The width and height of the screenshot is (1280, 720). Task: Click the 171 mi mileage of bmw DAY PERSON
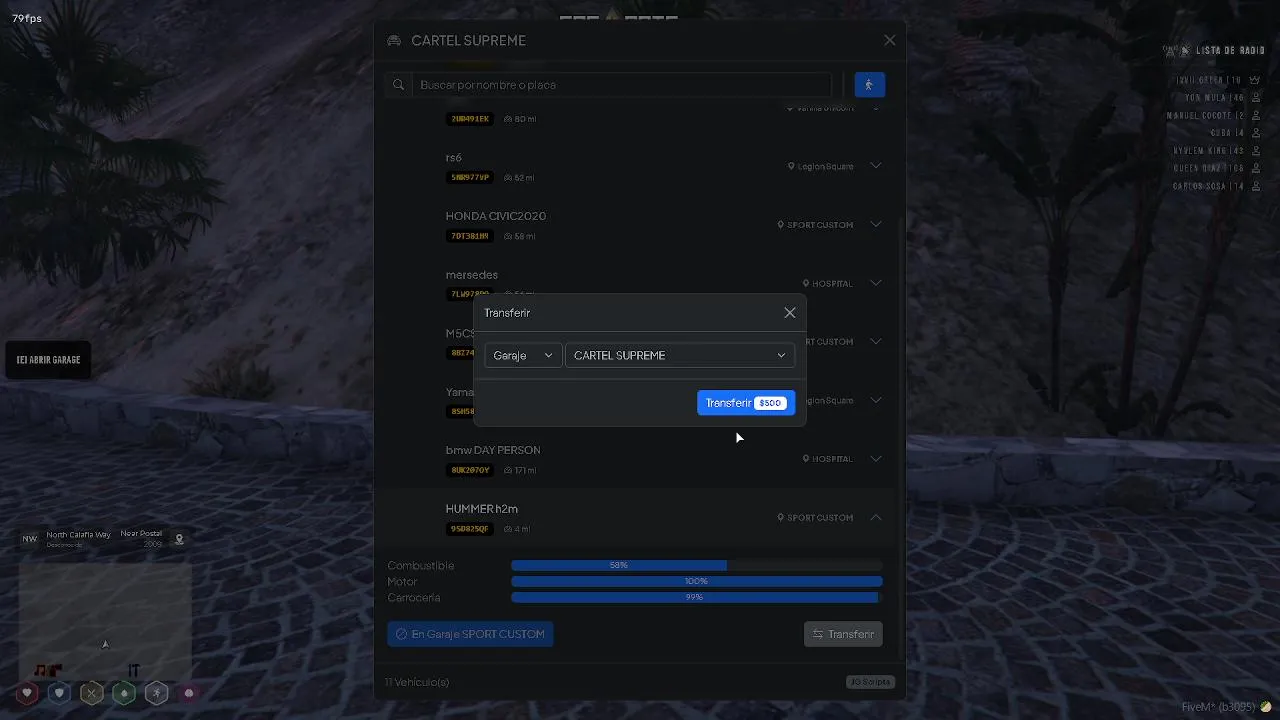[520, 470]
